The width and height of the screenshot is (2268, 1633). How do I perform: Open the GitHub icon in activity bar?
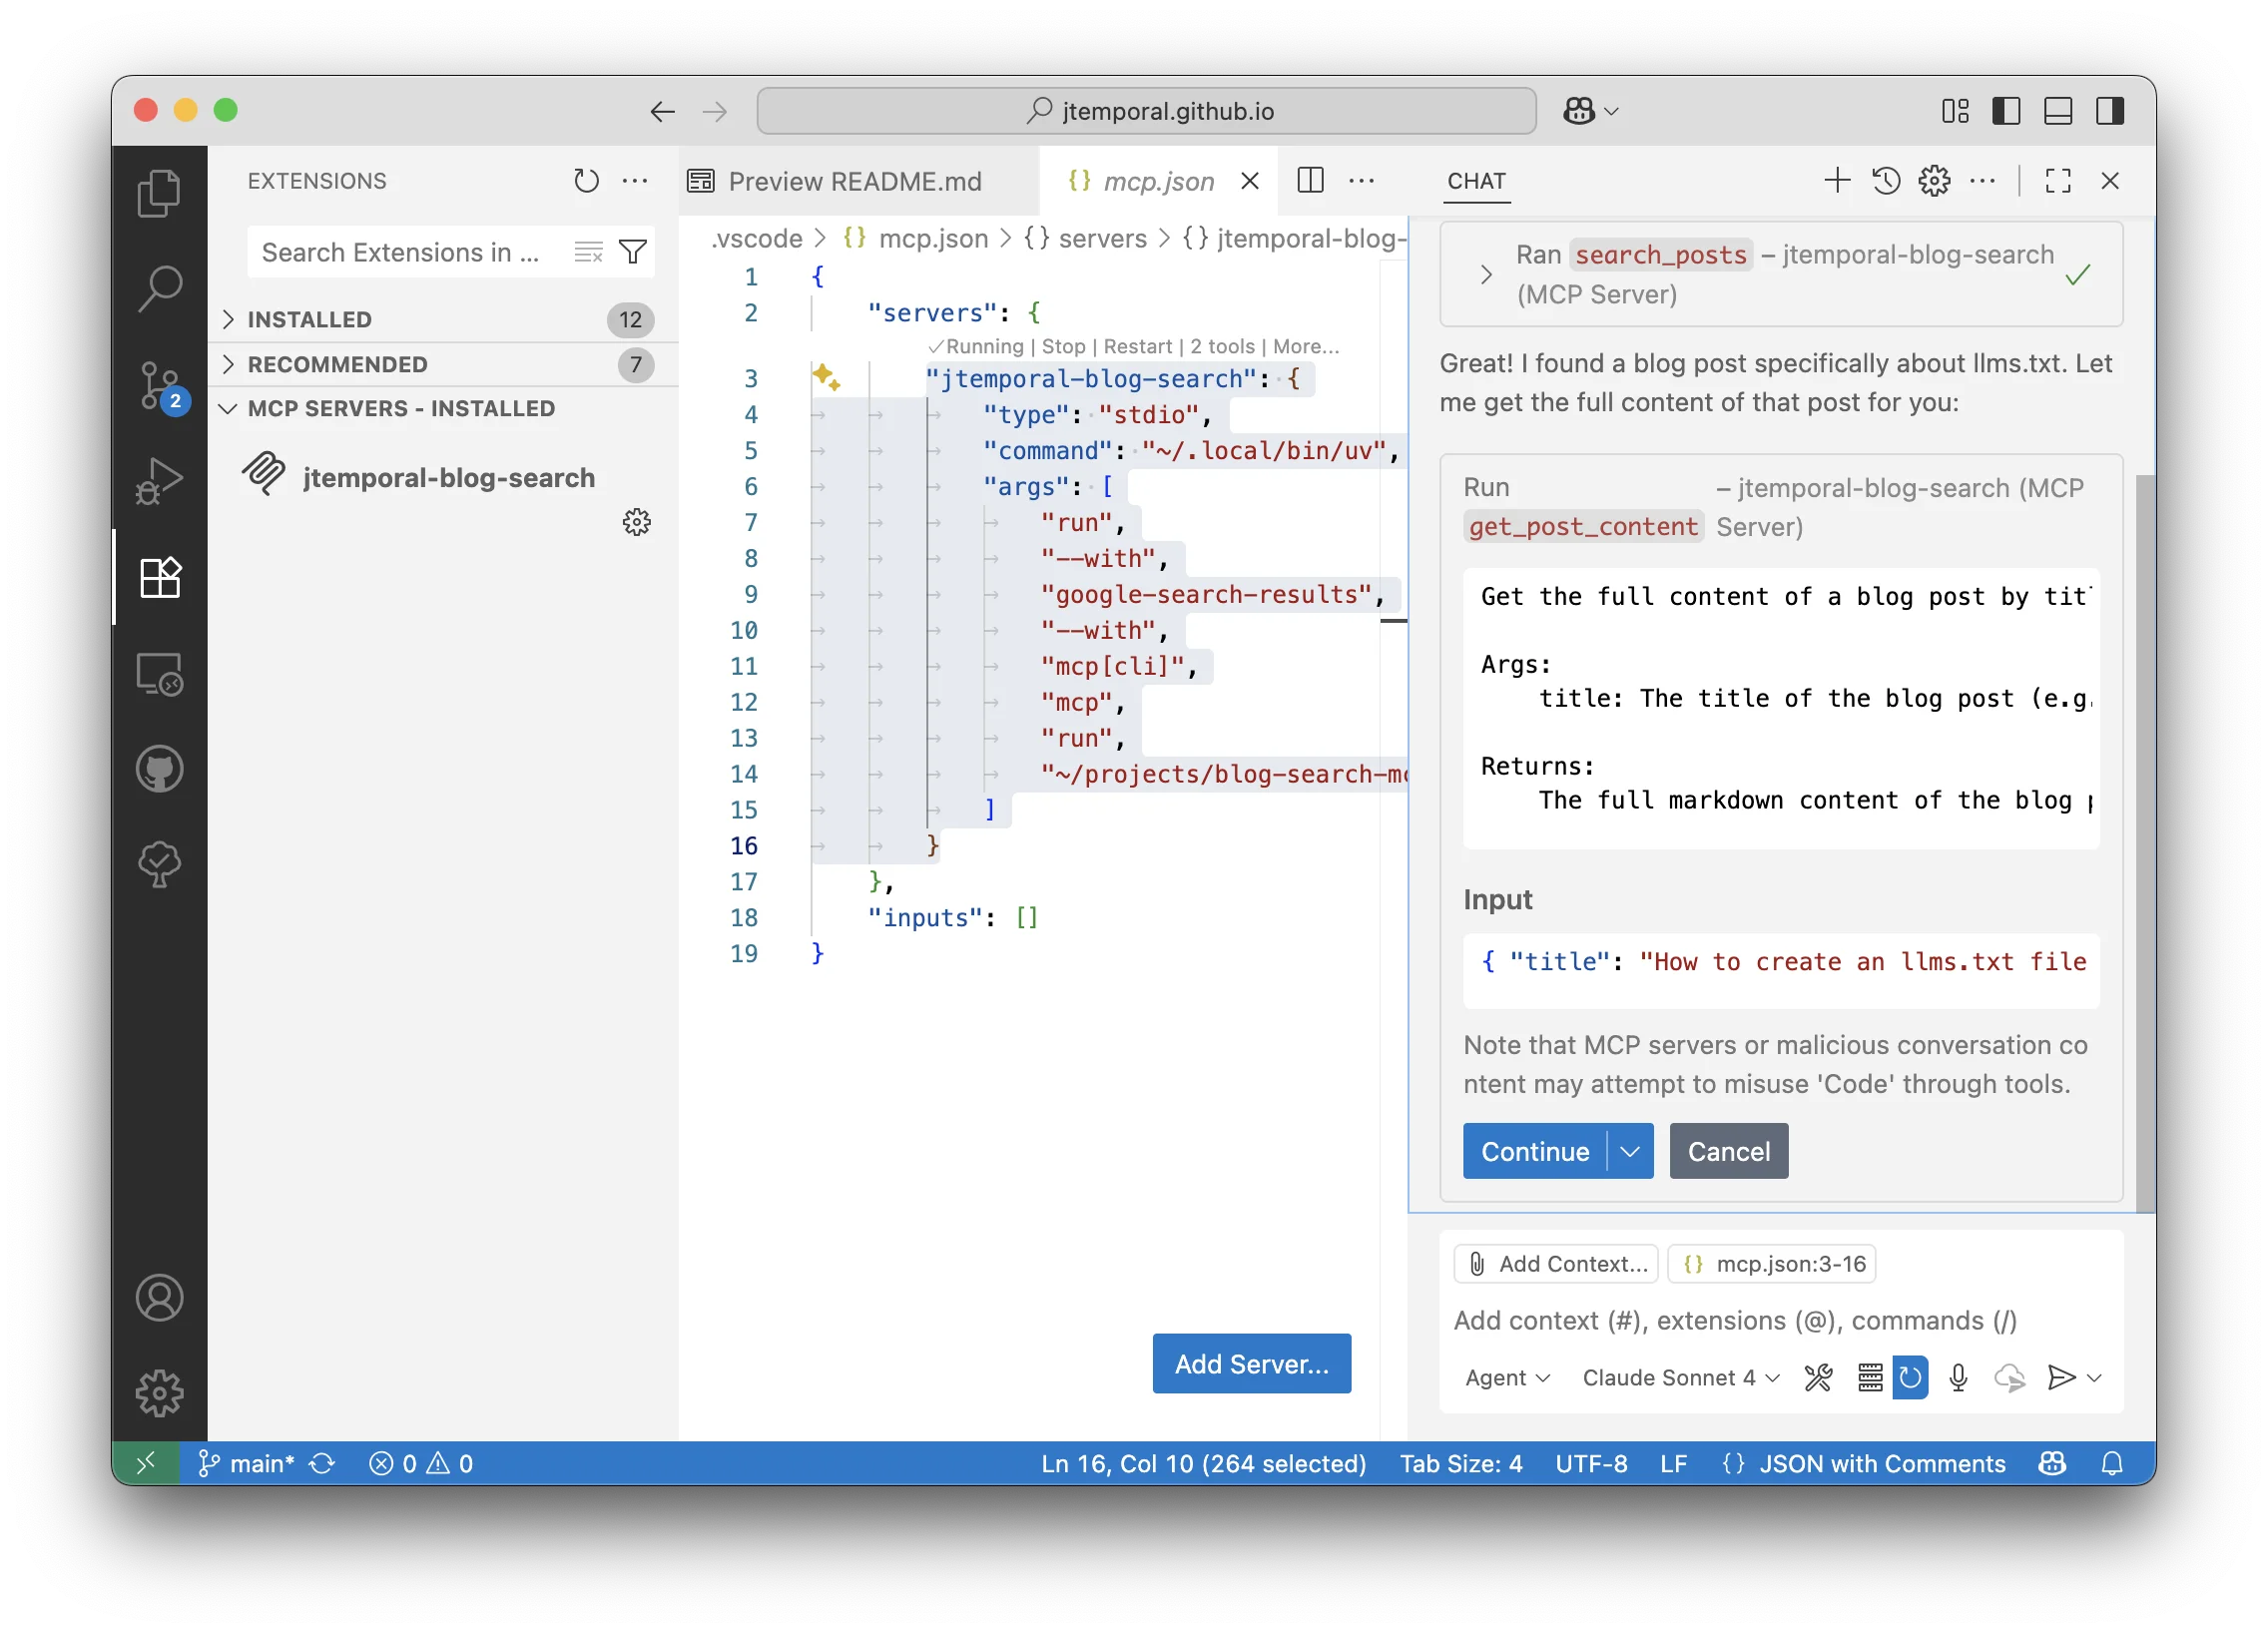coord(159,769)
